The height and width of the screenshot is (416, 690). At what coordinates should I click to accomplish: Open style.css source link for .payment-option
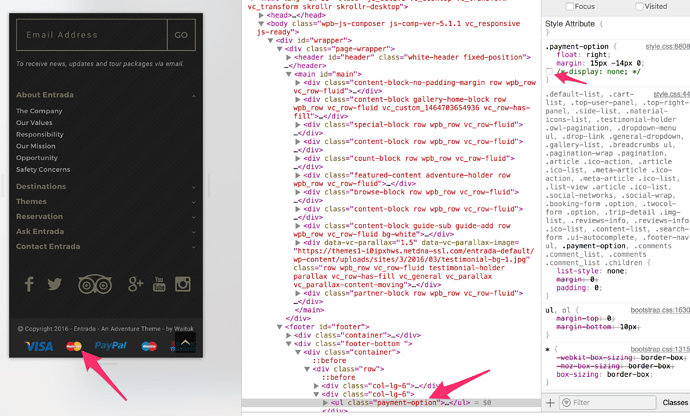[x=668, y=46]
